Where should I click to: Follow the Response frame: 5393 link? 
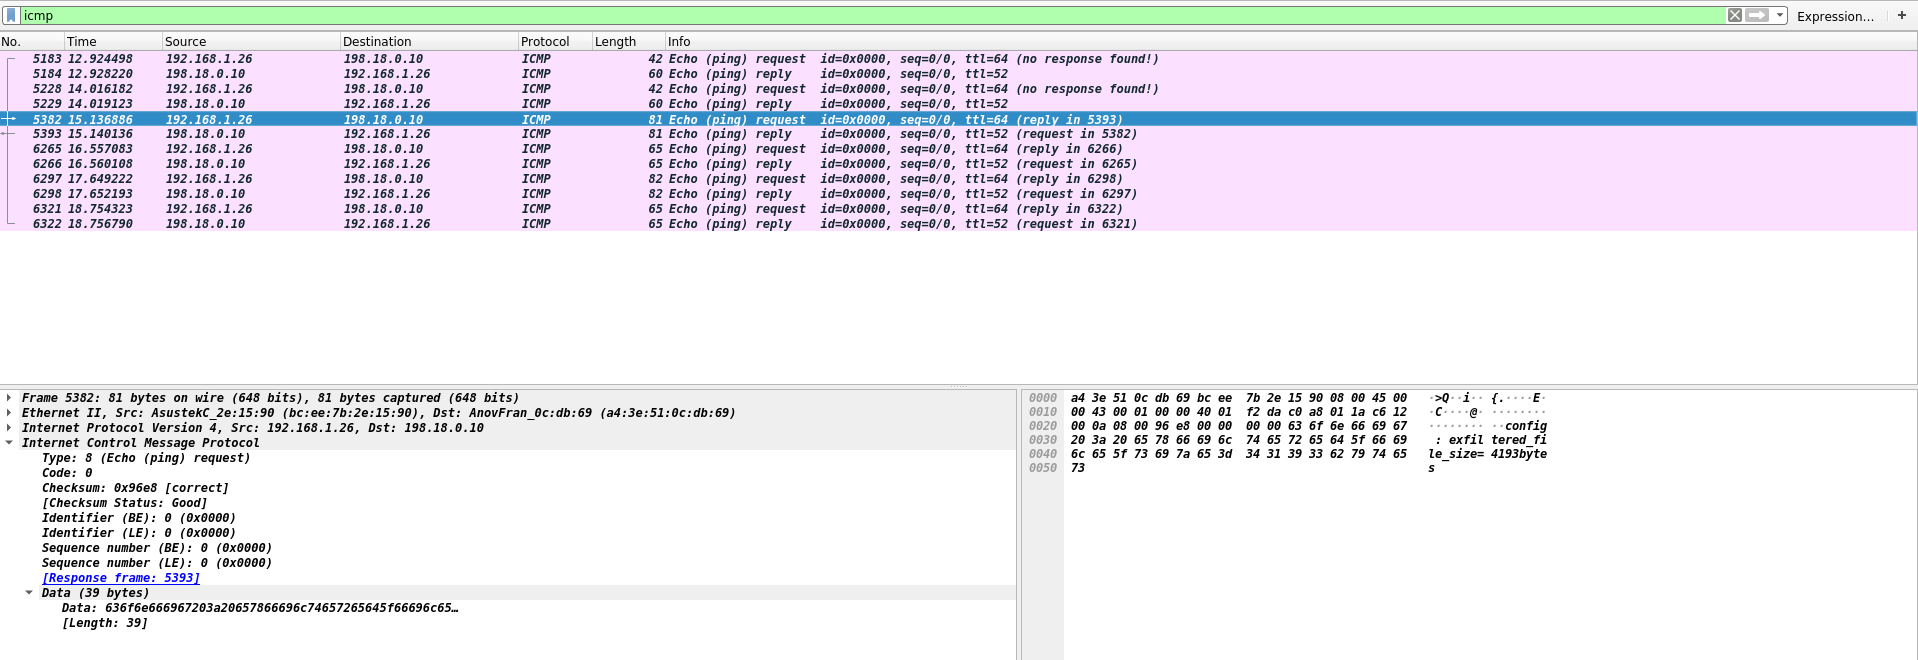(x=121, y=578)
